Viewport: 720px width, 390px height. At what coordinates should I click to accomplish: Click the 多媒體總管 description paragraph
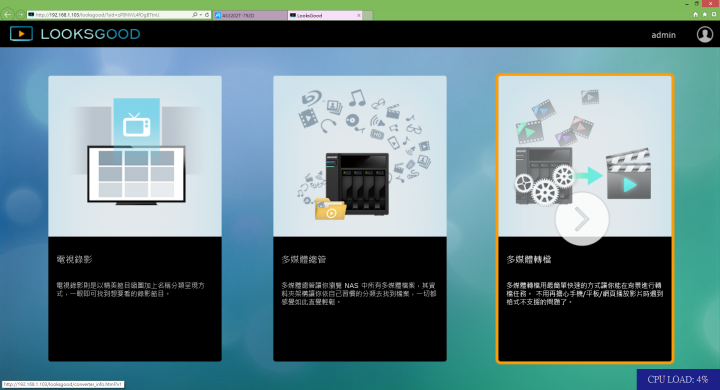tap(359, 294)
